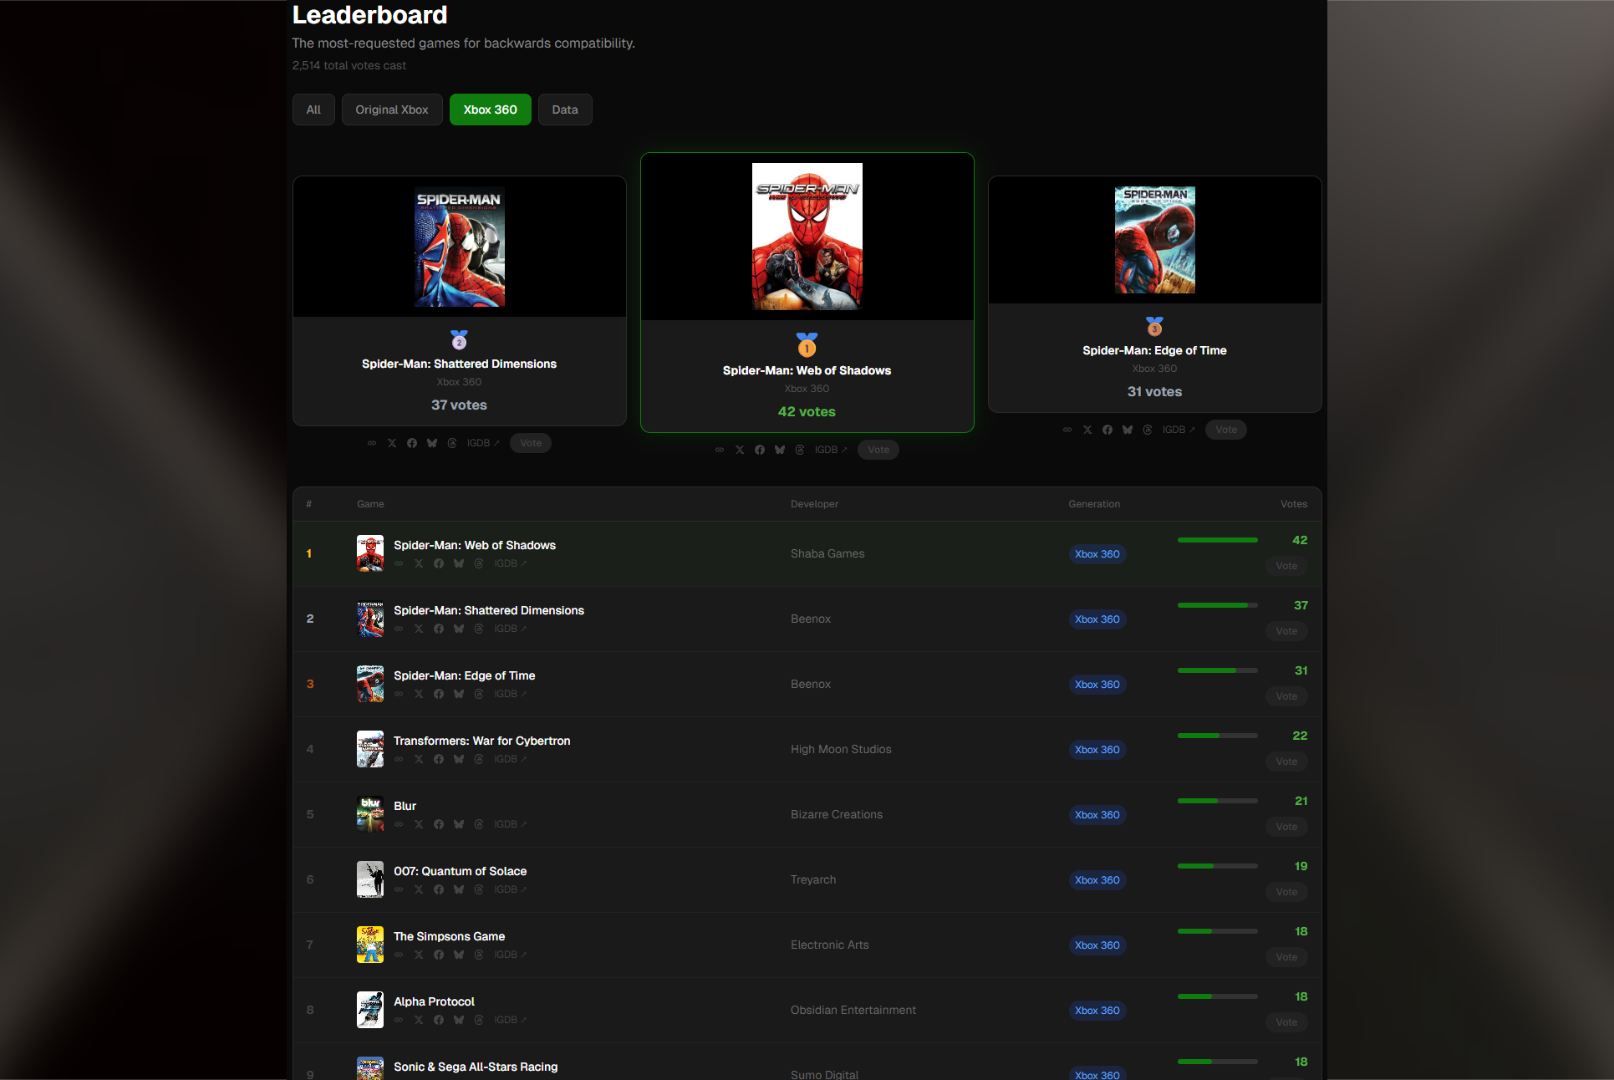Share Spider-Man: Shattered Dimensions on X
This screenshot has width=1614, height=1080.
(419, 628)
